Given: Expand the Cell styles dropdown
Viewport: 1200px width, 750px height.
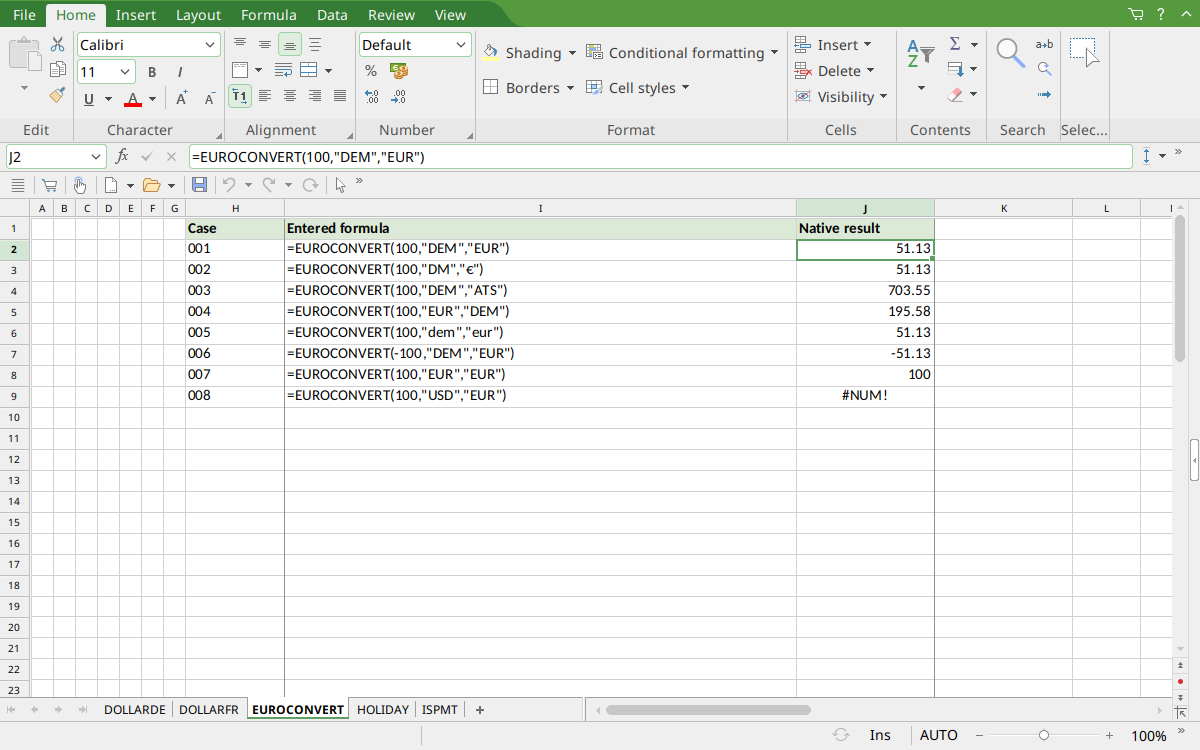Looking at the screenshot, I should (686, 88).
